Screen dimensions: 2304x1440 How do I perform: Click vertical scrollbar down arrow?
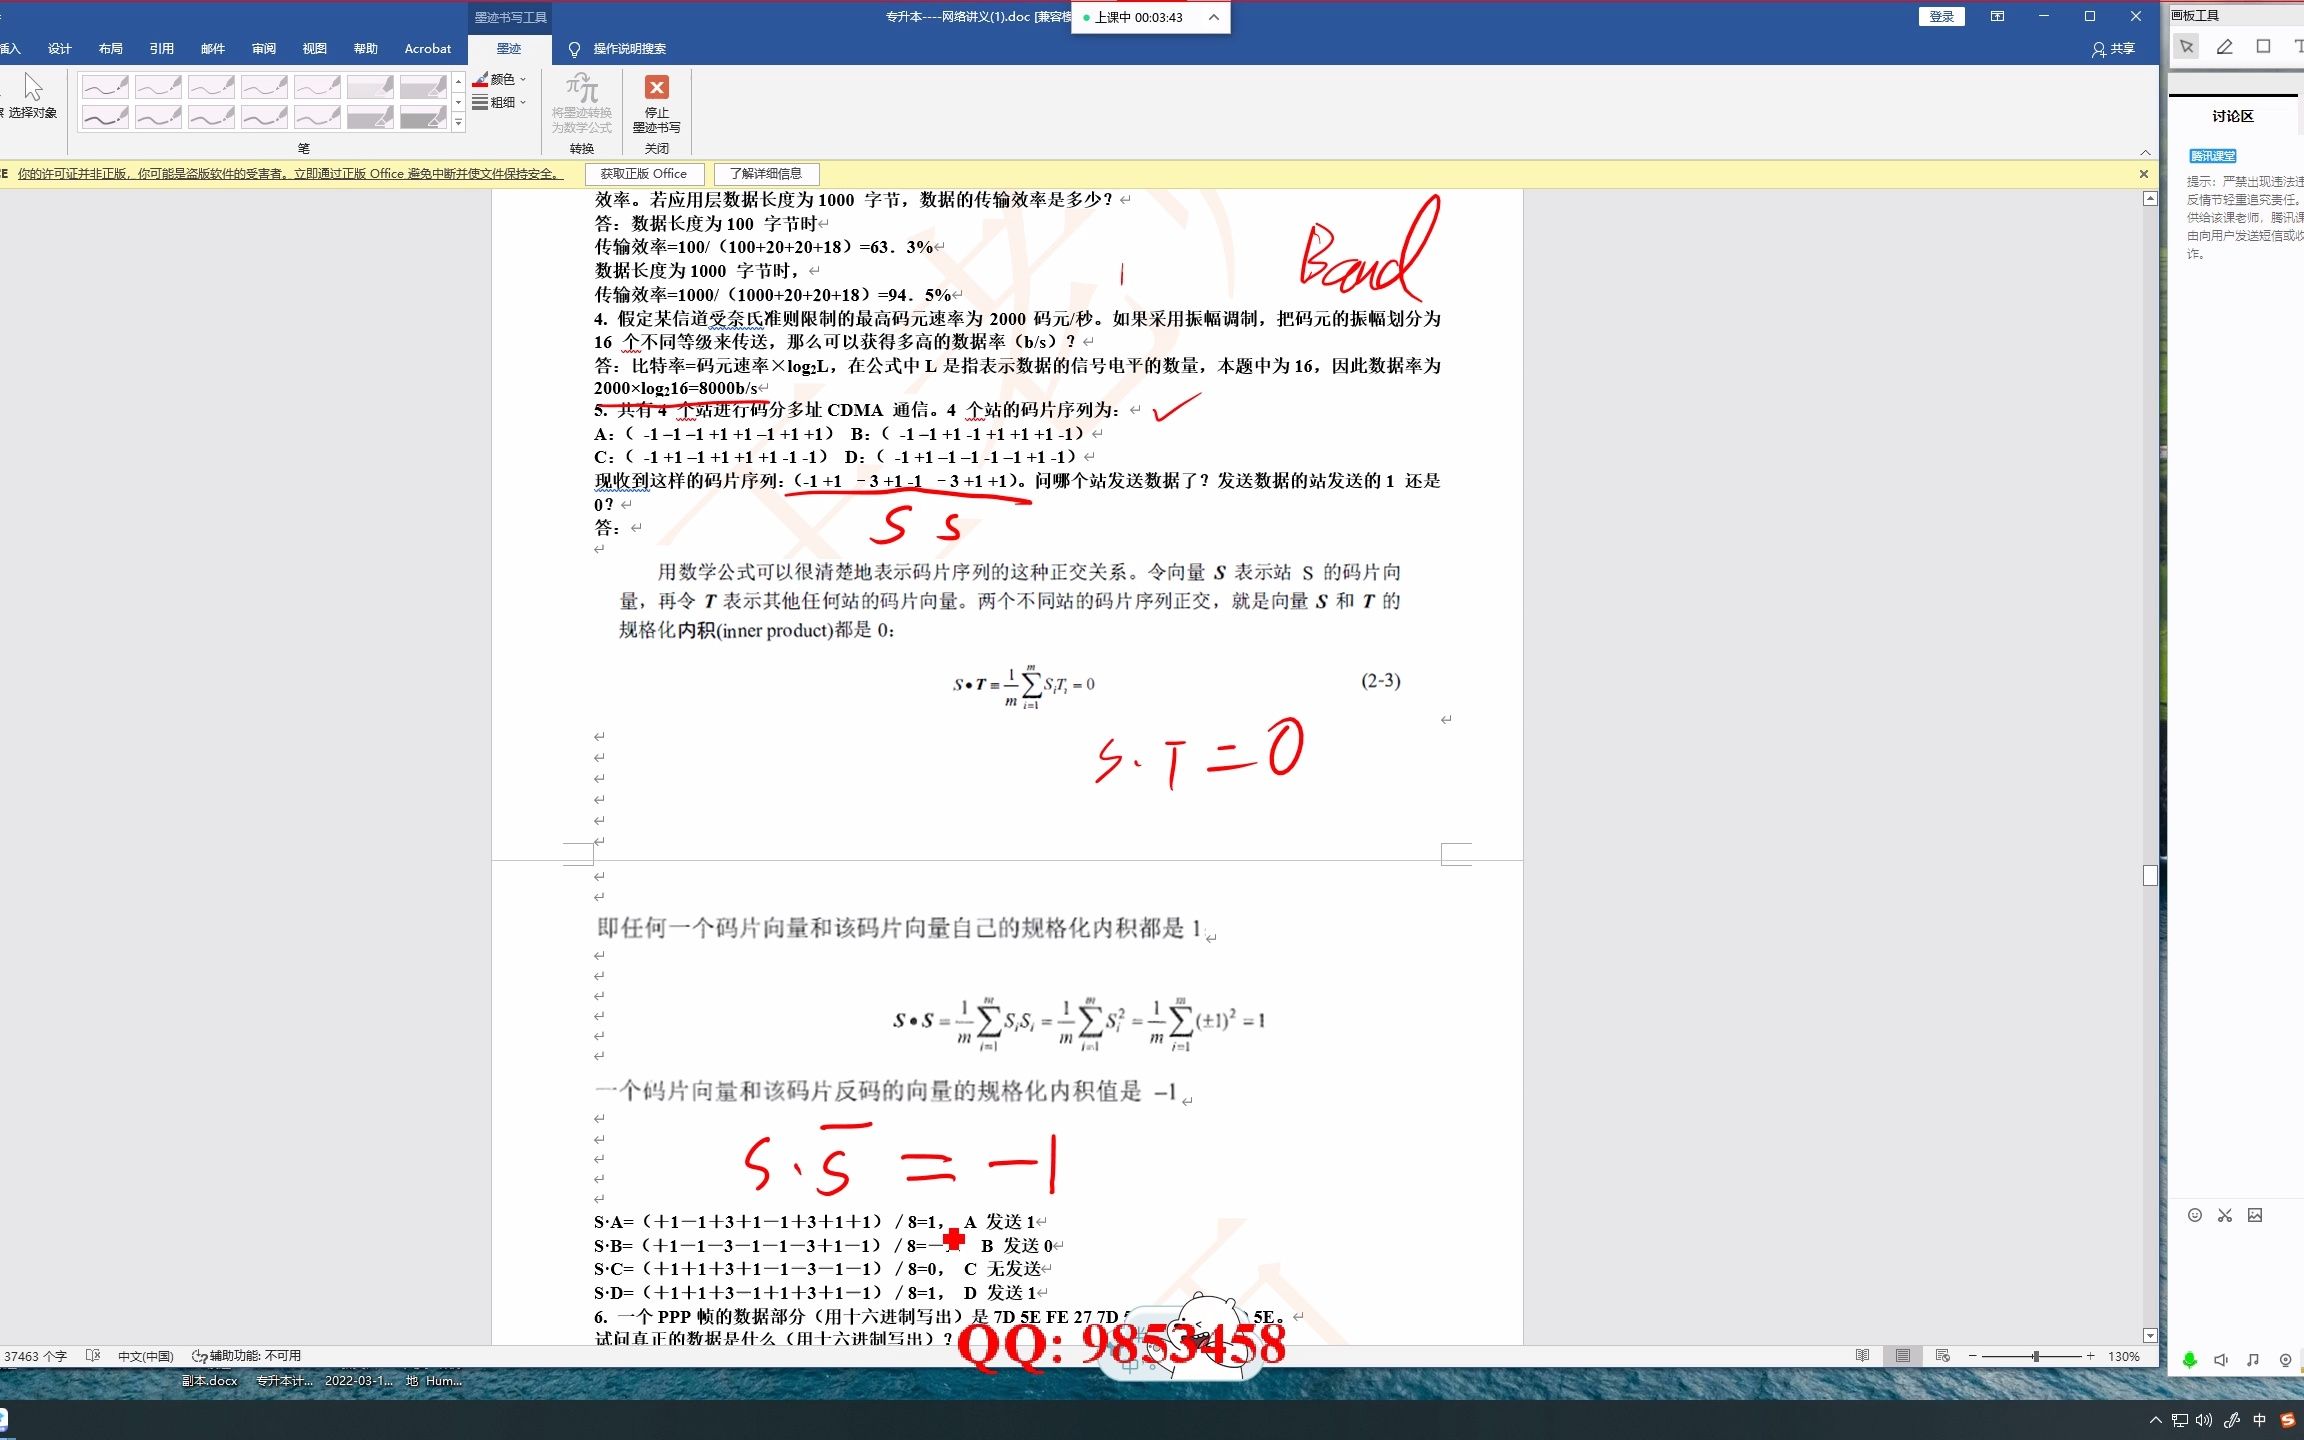click(2150, 1335)
